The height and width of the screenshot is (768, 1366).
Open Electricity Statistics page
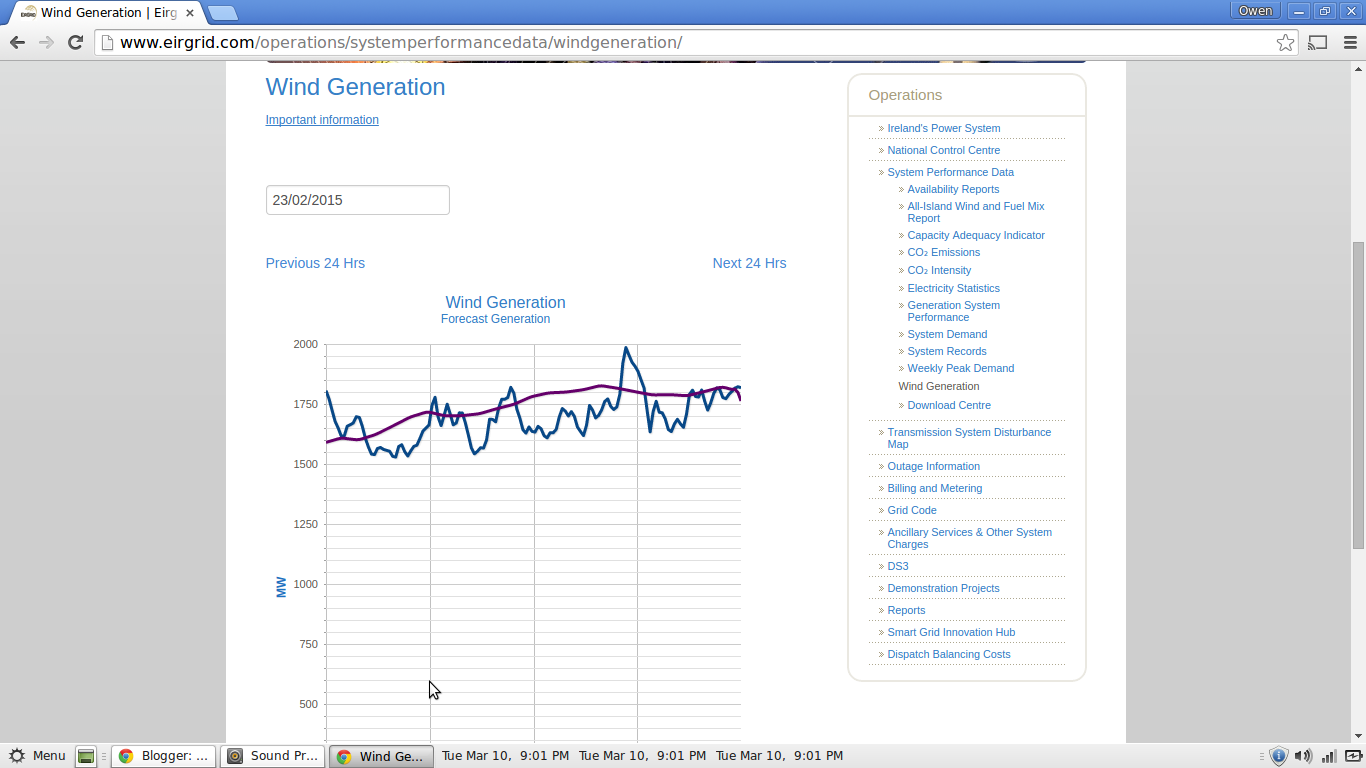point(954,288)
